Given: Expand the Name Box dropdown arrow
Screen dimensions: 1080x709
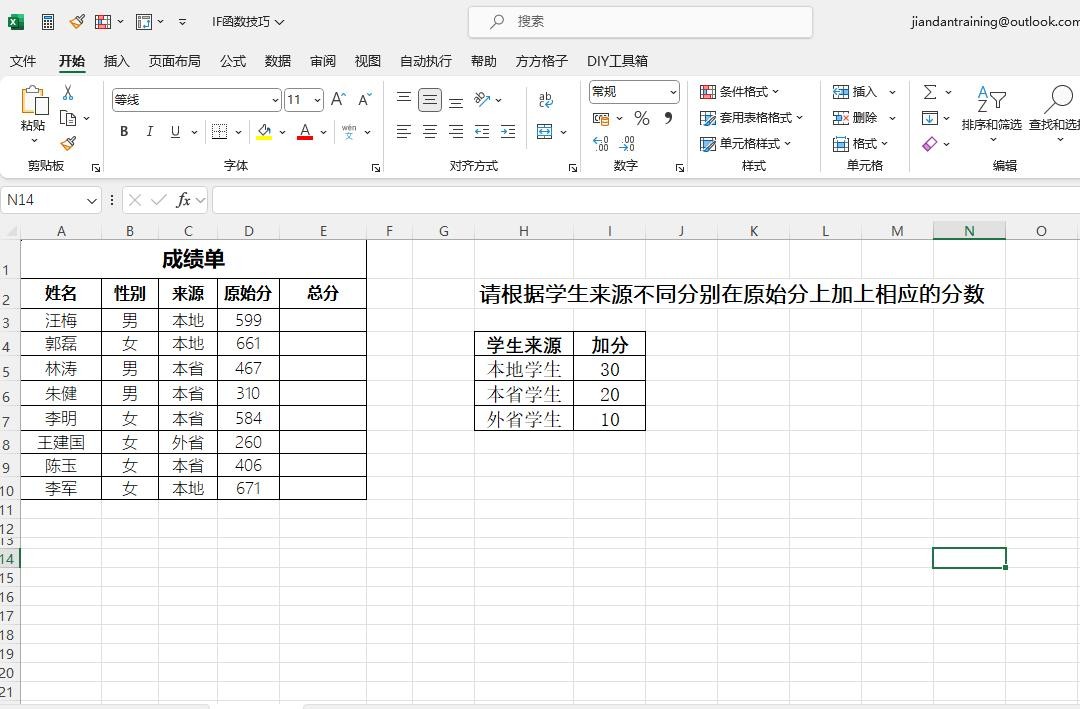Looking at the screenshot, I should pos(92,200).
